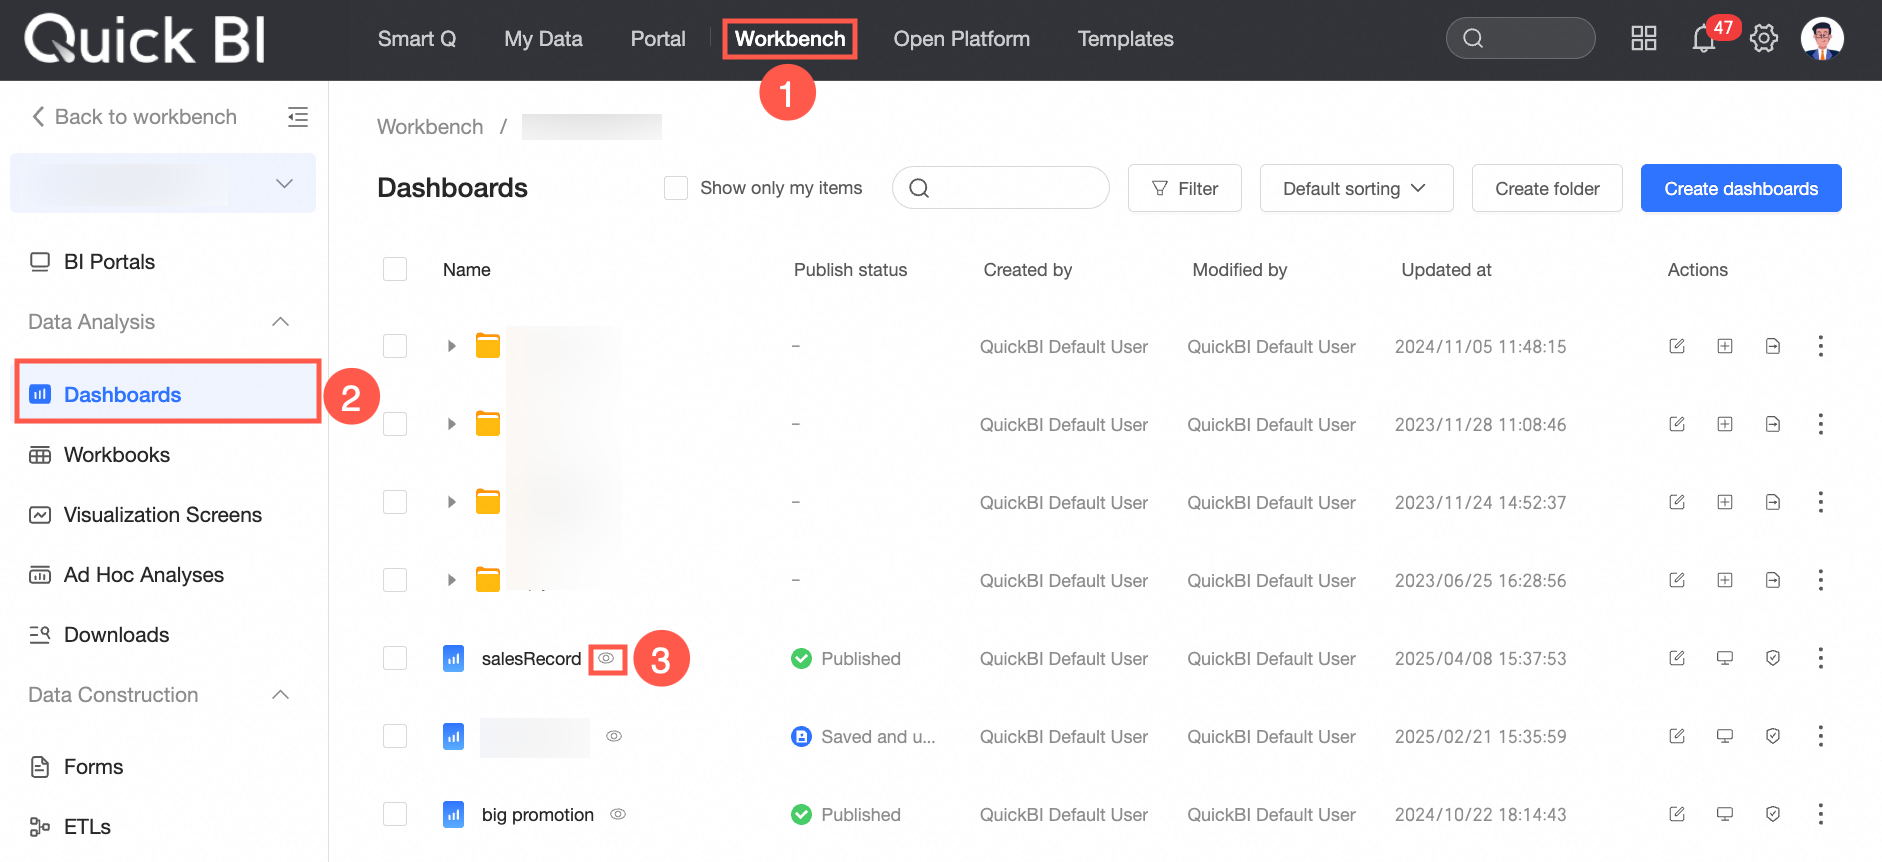Image resolution: width=1882 pixels, height=862 pixels.
Task: Select checkbox for big promotion row
Action: (x=395, y=814)
